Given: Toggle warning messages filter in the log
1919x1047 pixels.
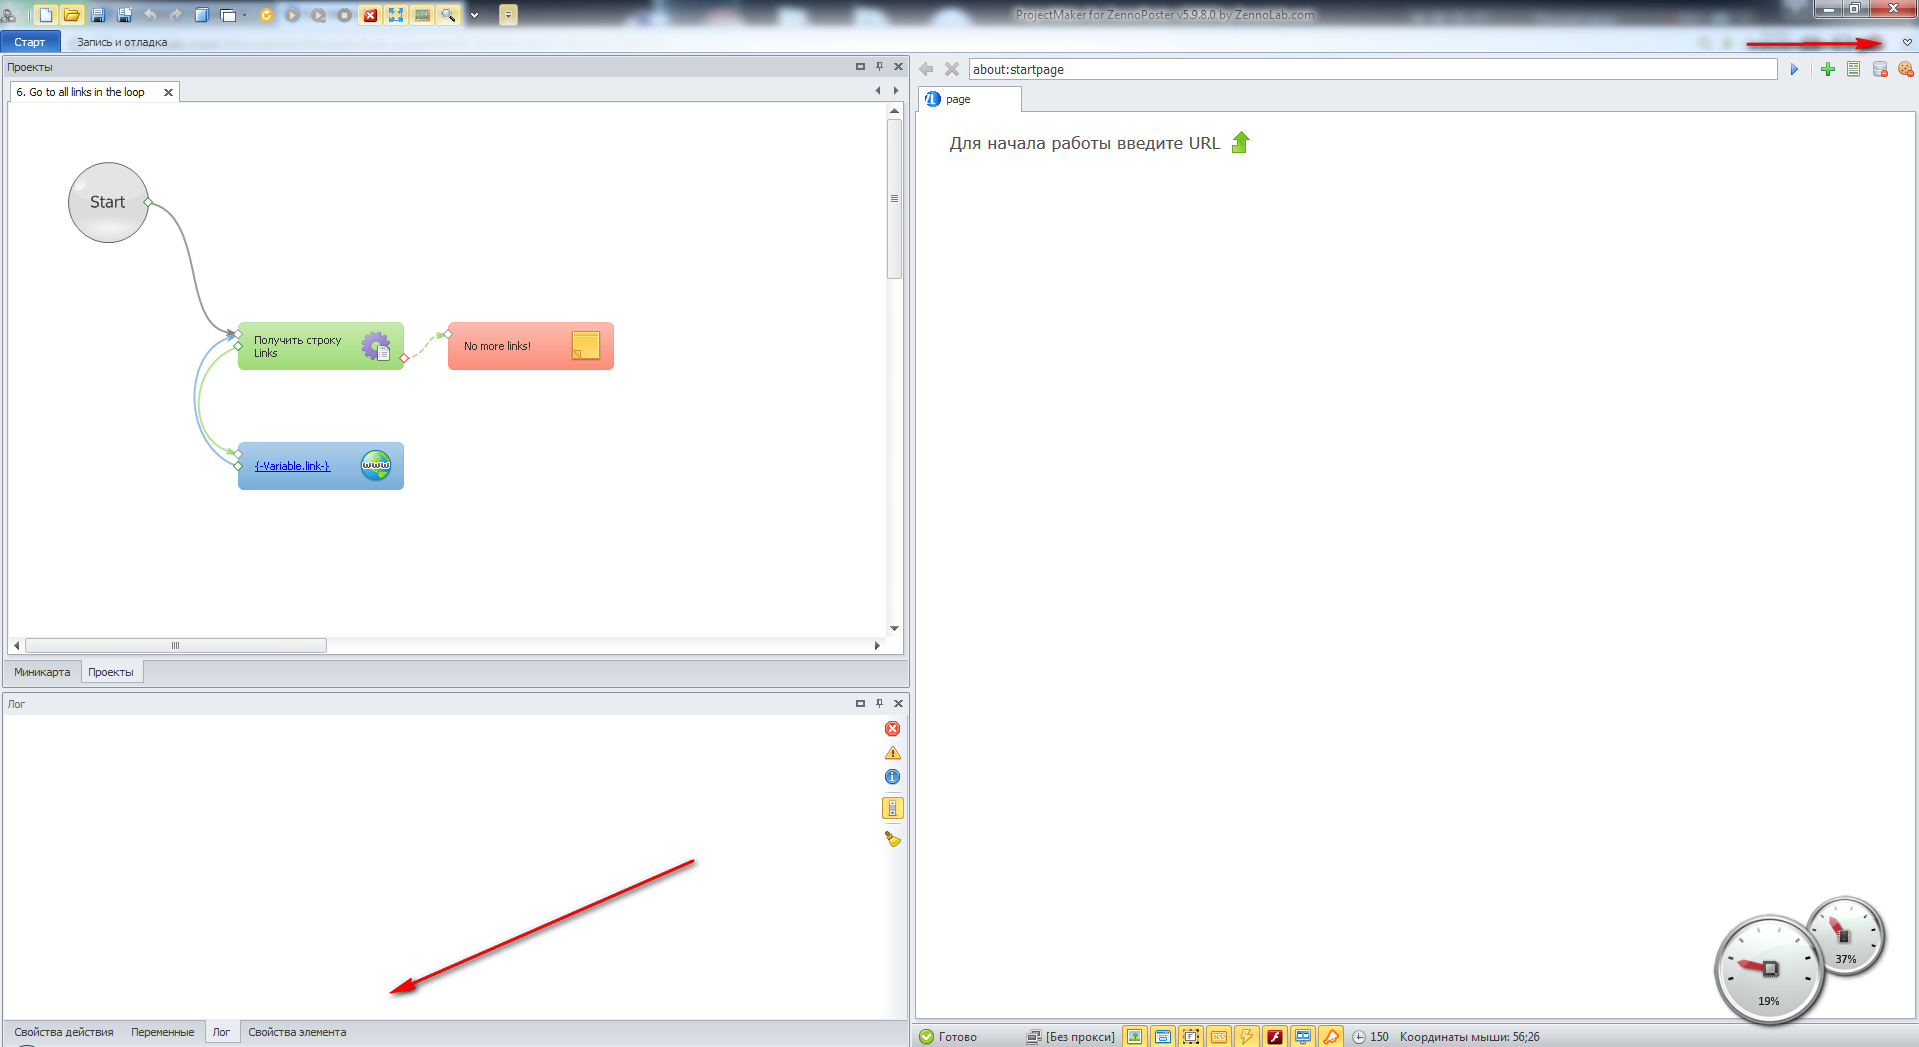Looking at the screenshot, I should tap(893, 753).
